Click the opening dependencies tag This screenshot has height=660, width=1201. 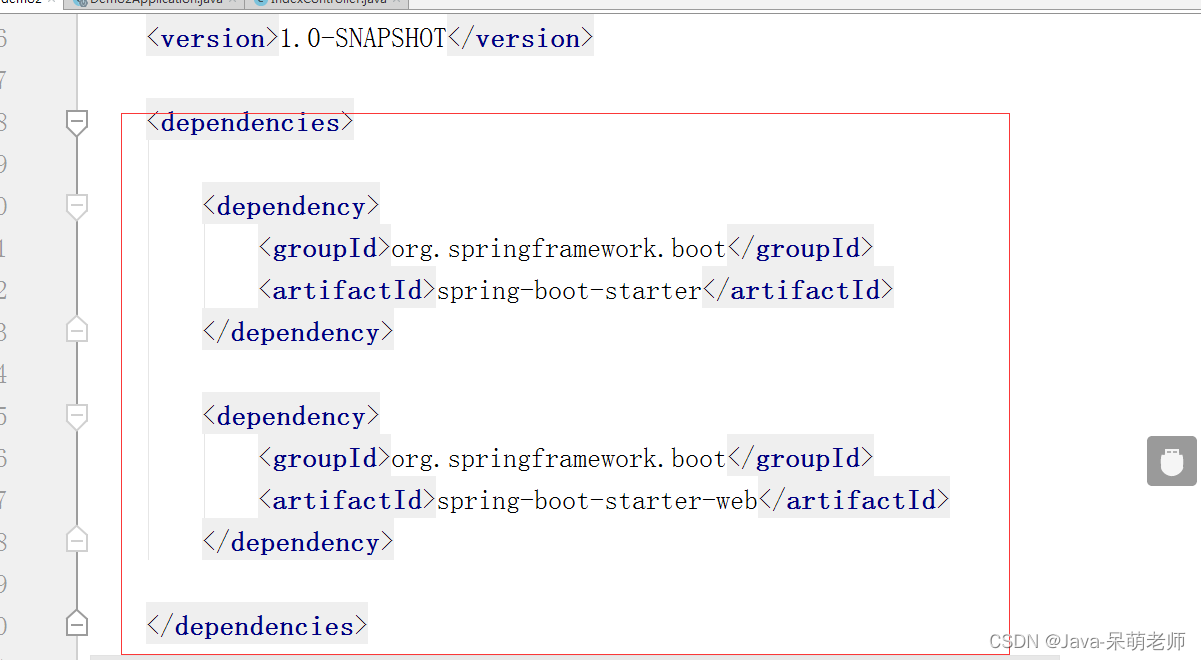click(250, 123)
